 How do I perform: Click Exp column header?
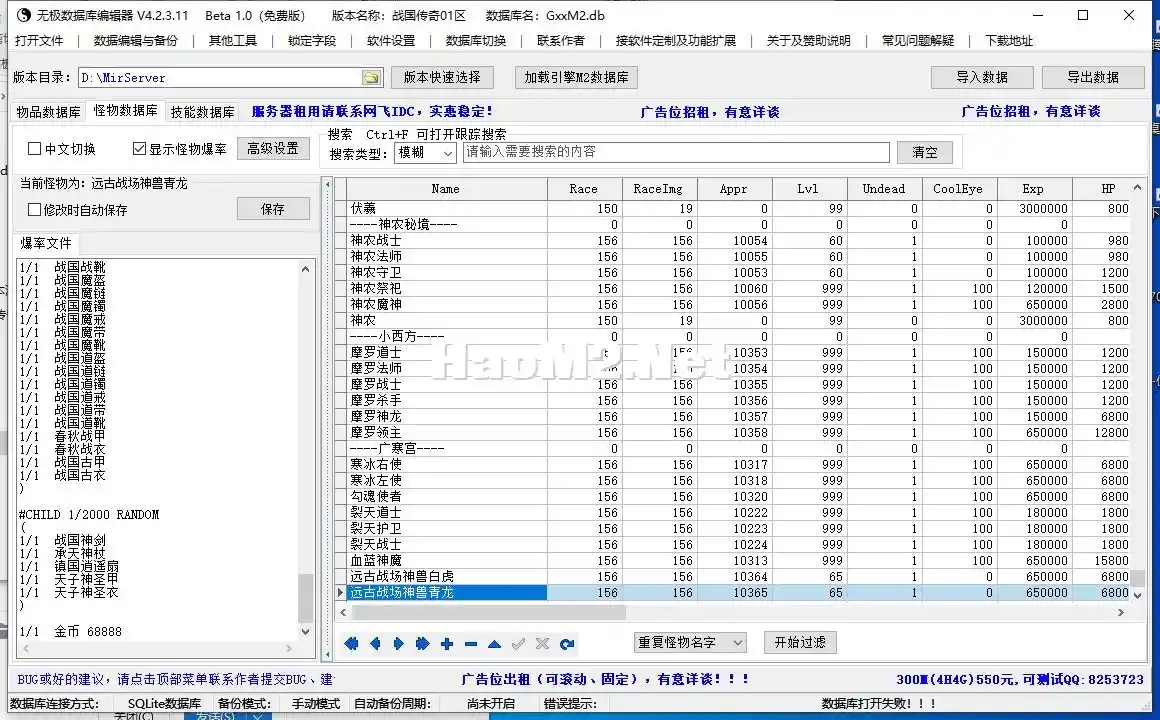[x=1034, y=189]
